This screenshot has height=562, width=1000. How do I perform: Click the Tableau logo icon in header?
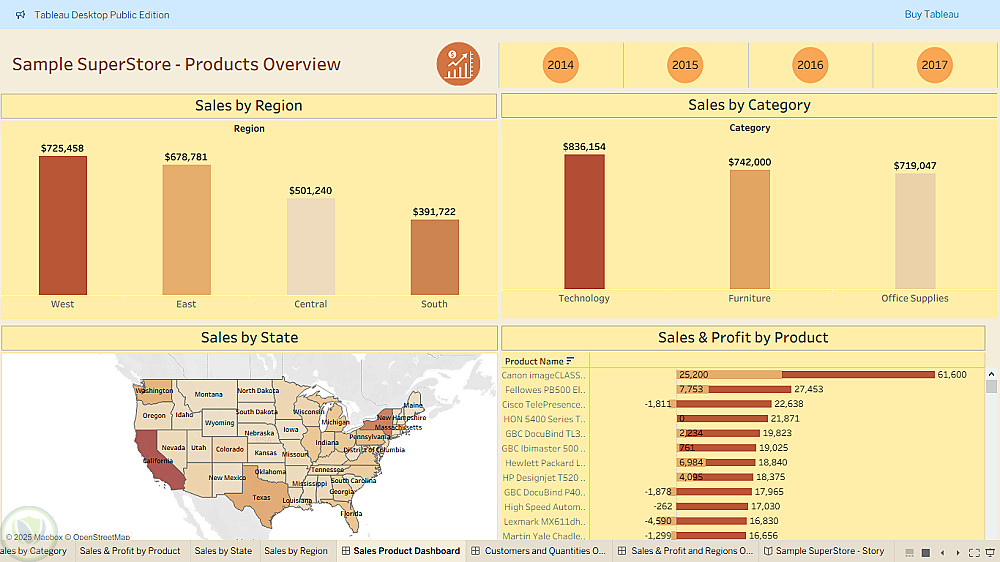20,15
